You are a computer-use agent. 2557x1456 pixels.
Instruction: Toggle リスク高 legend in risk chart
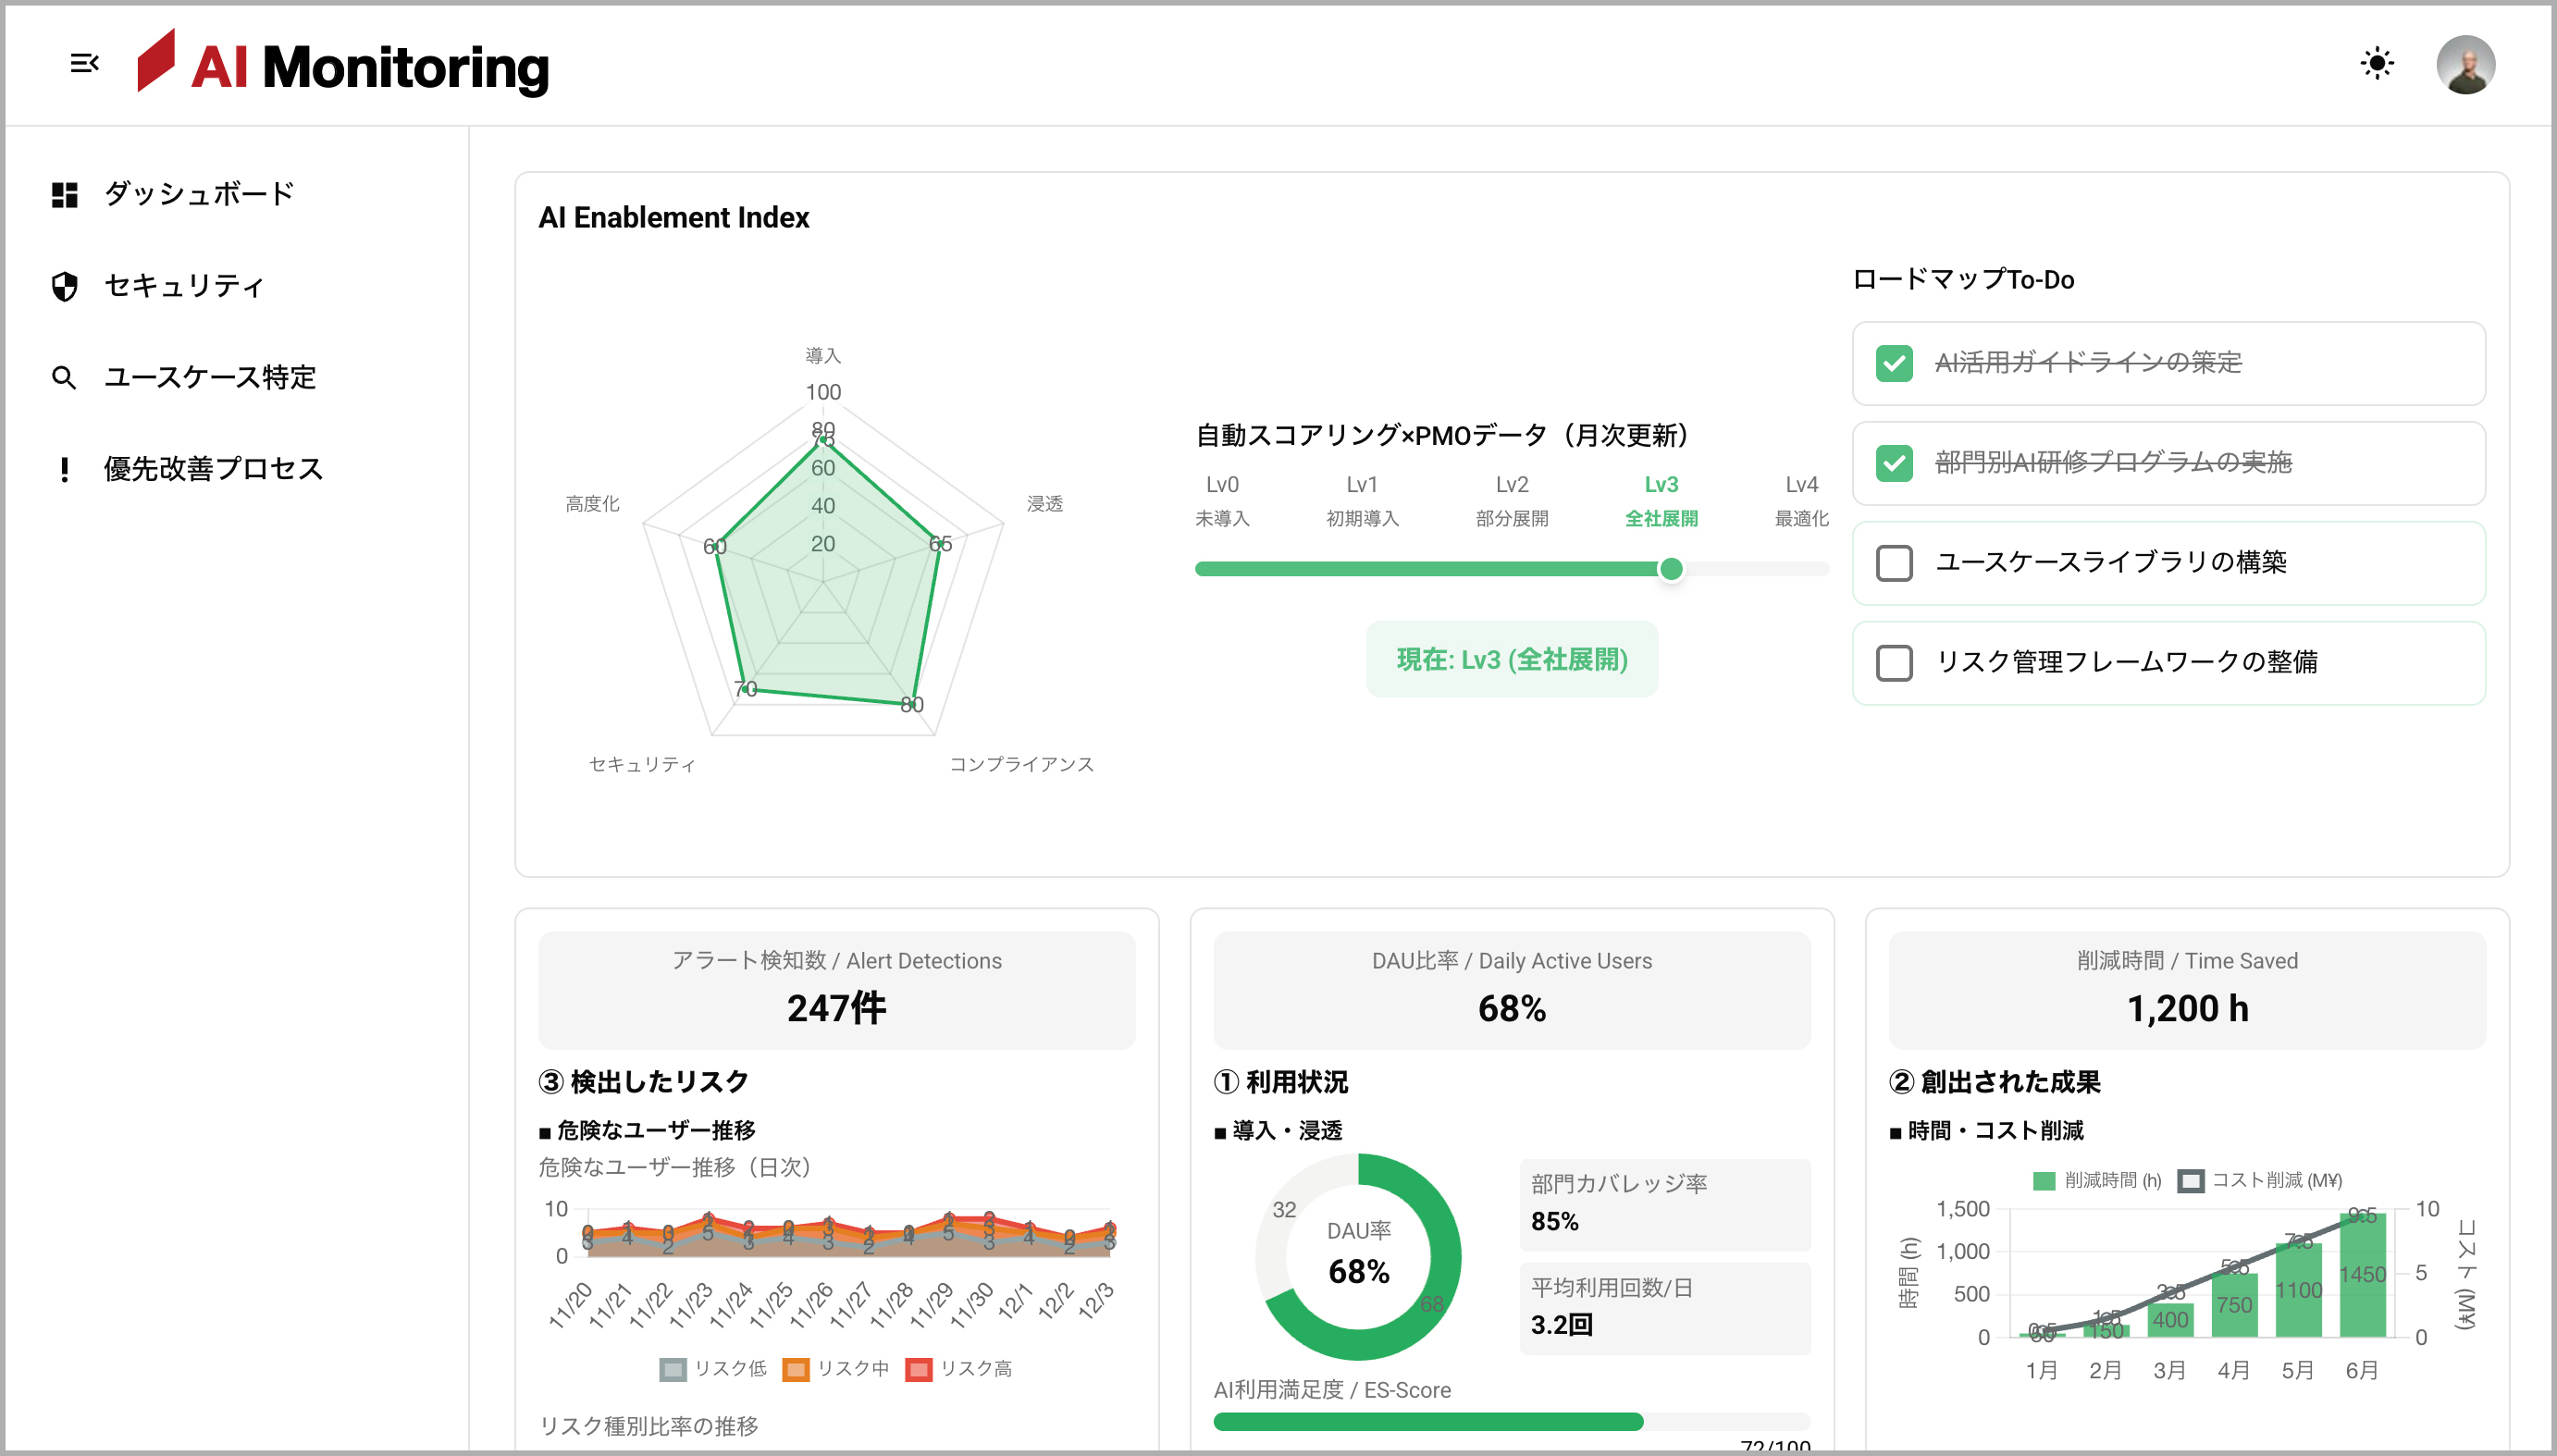[958, 1369]
